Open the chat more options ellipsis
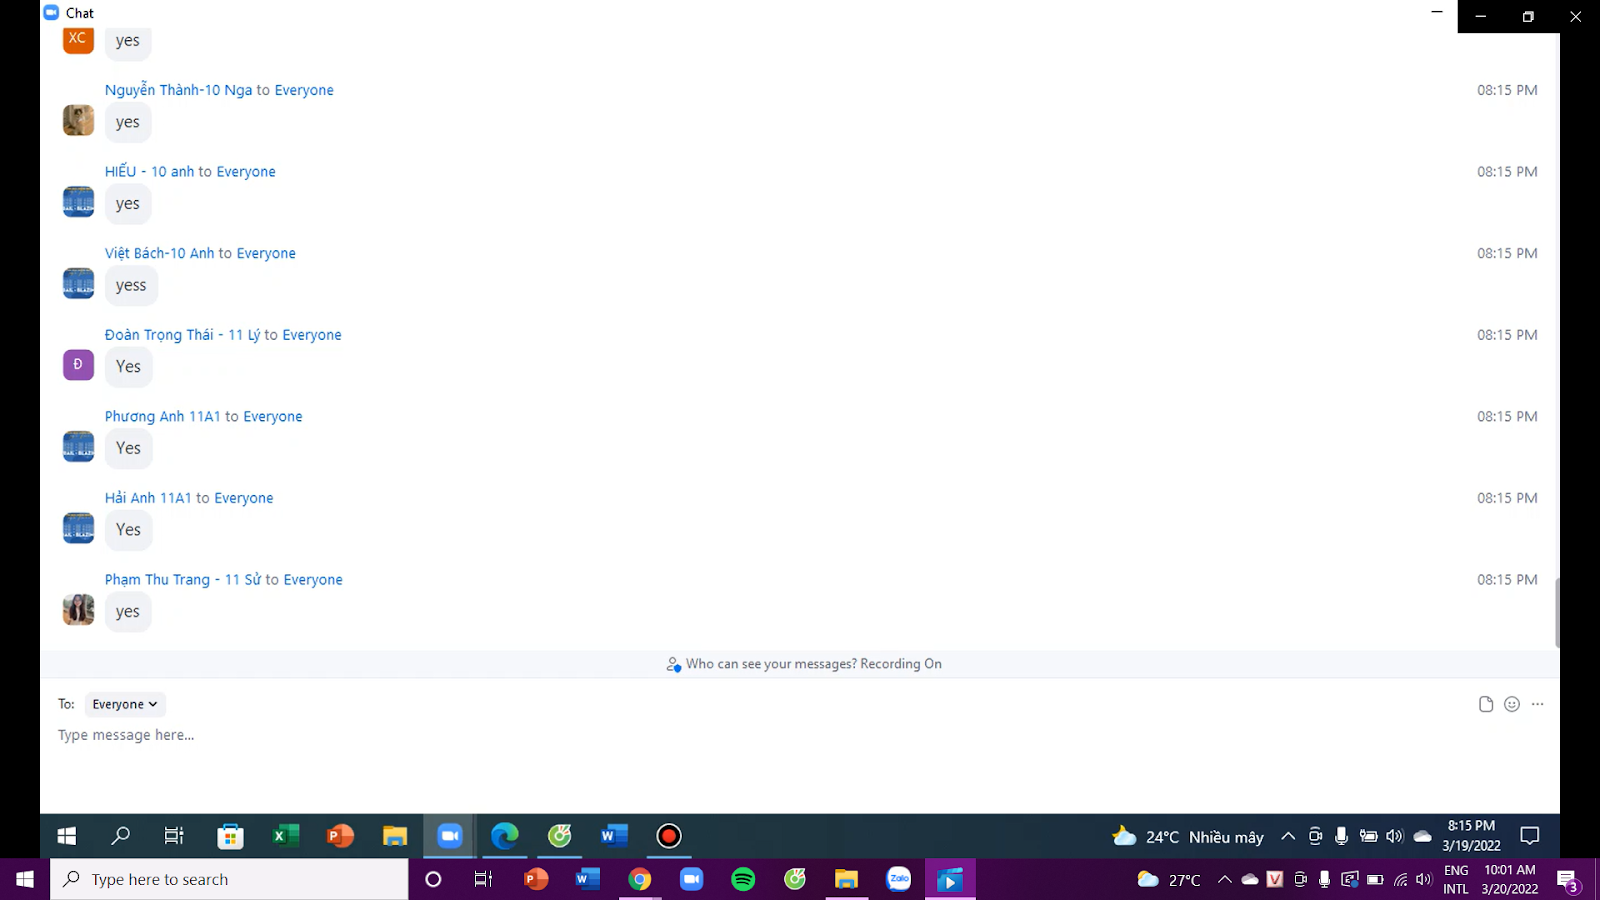The height and width of the screenshot is (900, 1600). (1538, 704)
